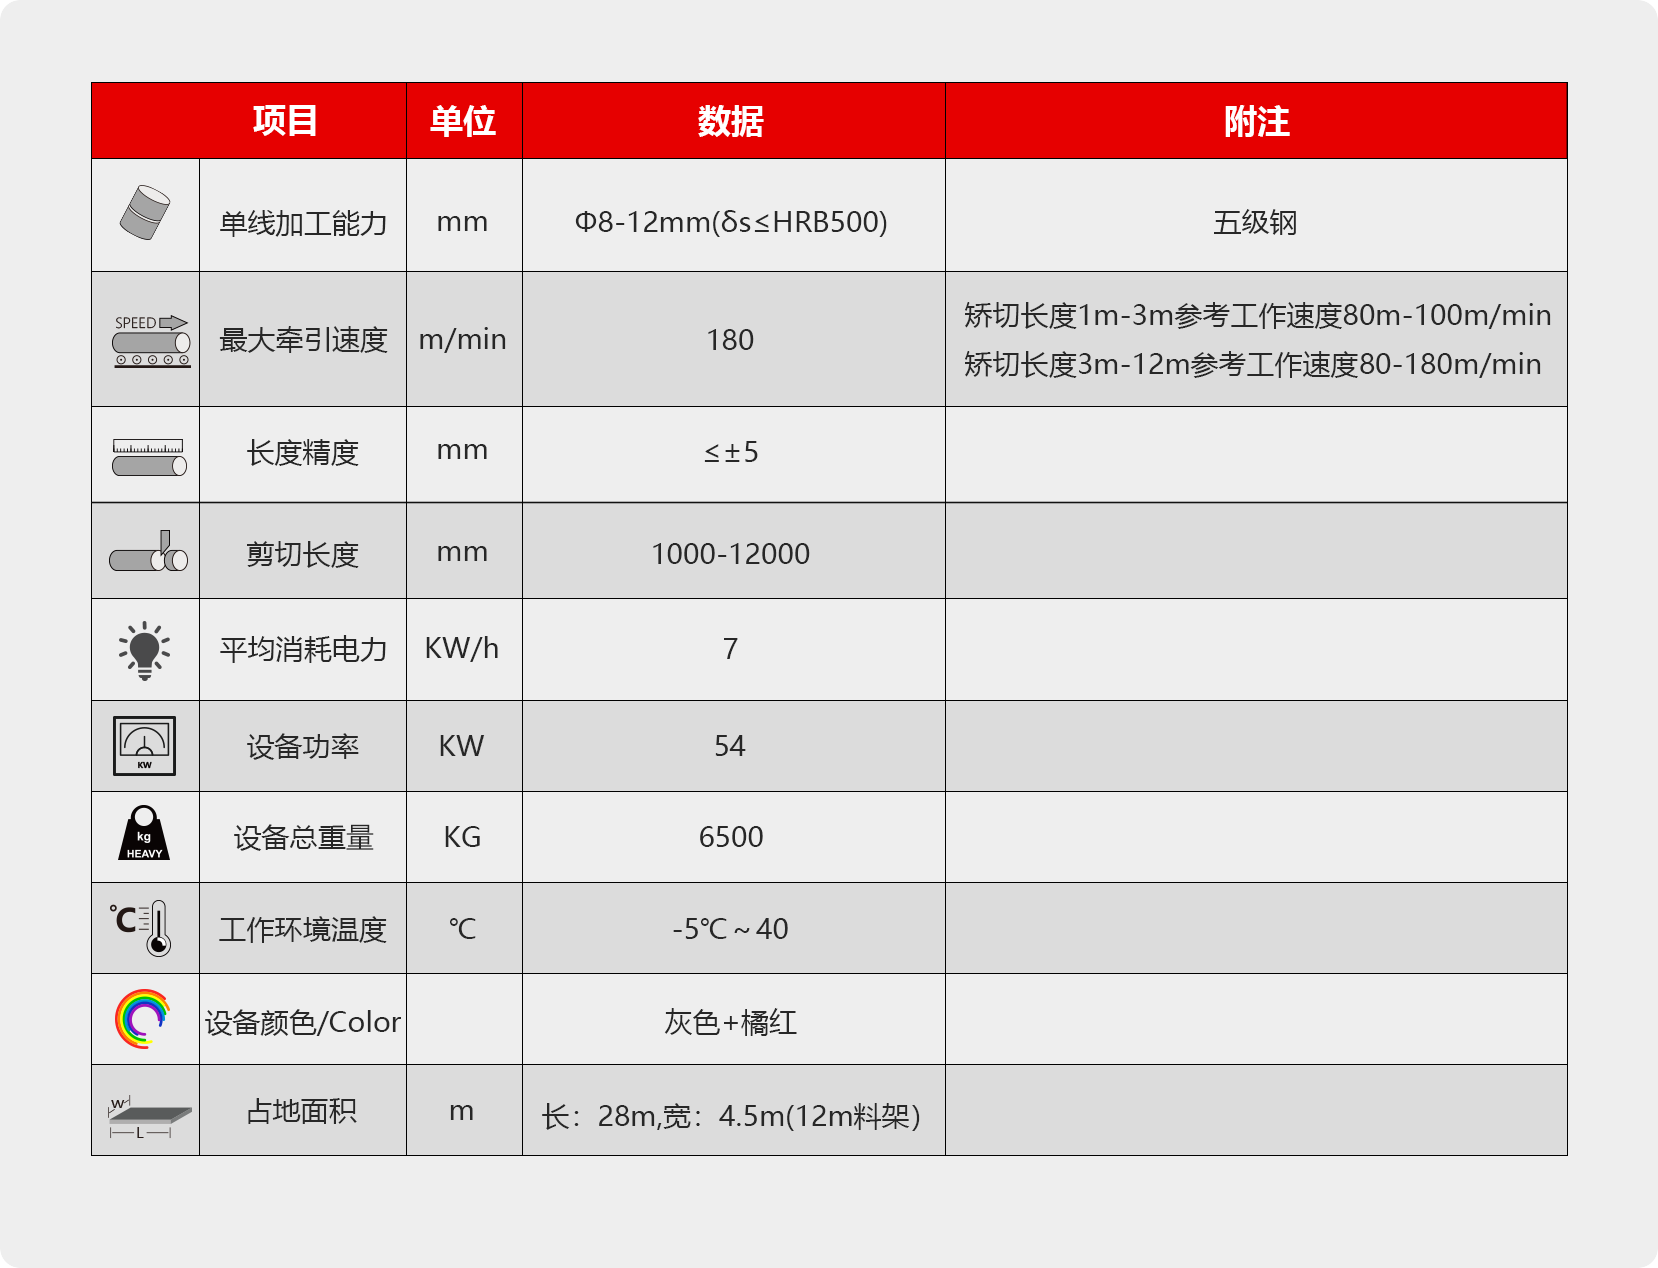This screenshot has width=1658, height=1268.
Task: Click the Φ8-12mm data cell
Action: pyautogui.click(x=731, y=222)
